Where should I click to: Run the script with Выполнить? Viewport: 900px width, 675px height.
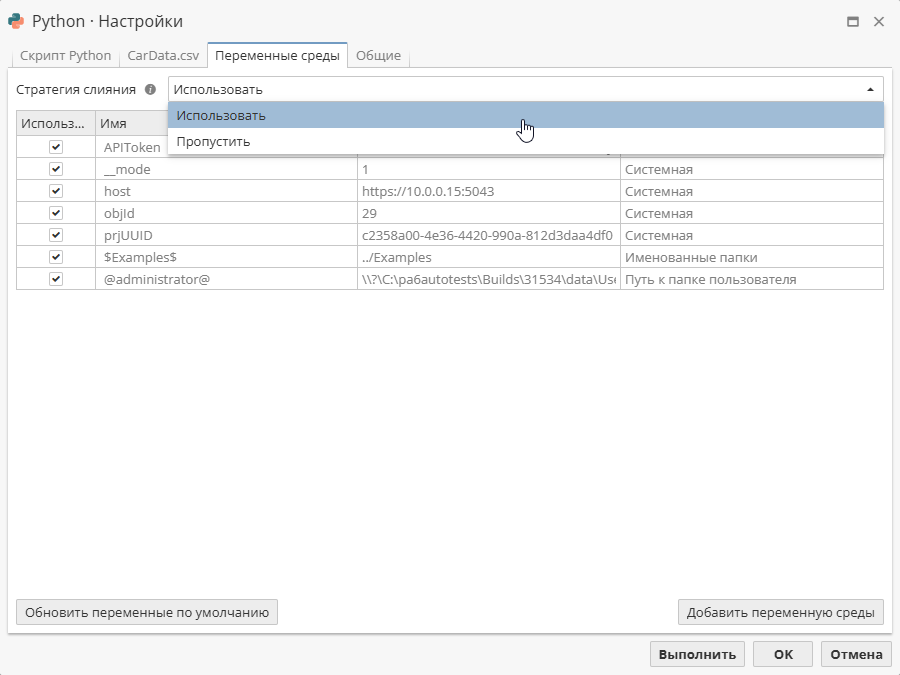(697, 653)
